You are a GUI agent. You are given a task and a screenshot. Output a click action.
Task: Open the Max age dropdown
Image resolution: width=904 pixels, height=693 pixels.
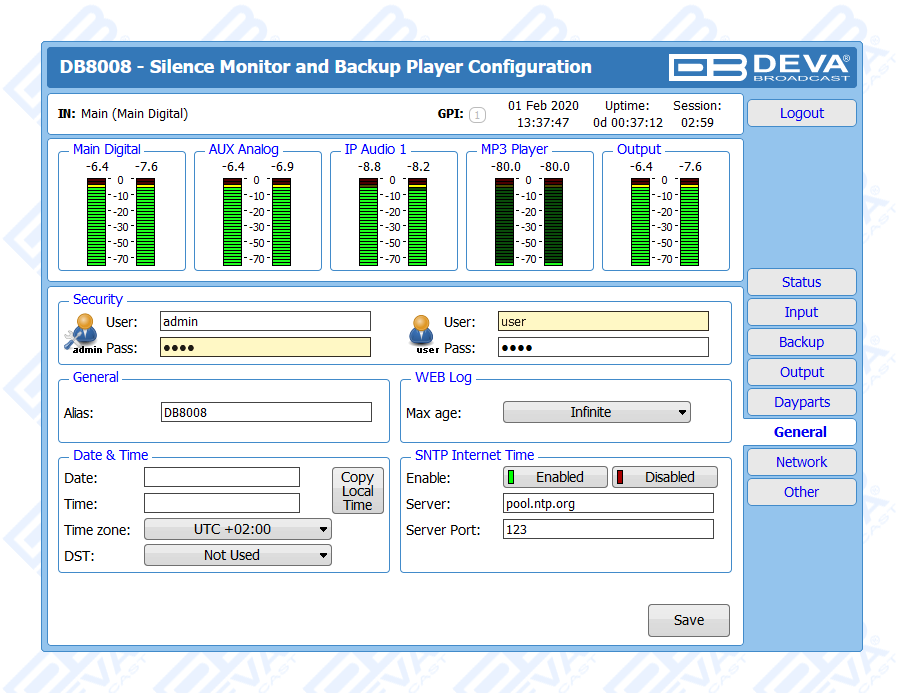(596, 412)
